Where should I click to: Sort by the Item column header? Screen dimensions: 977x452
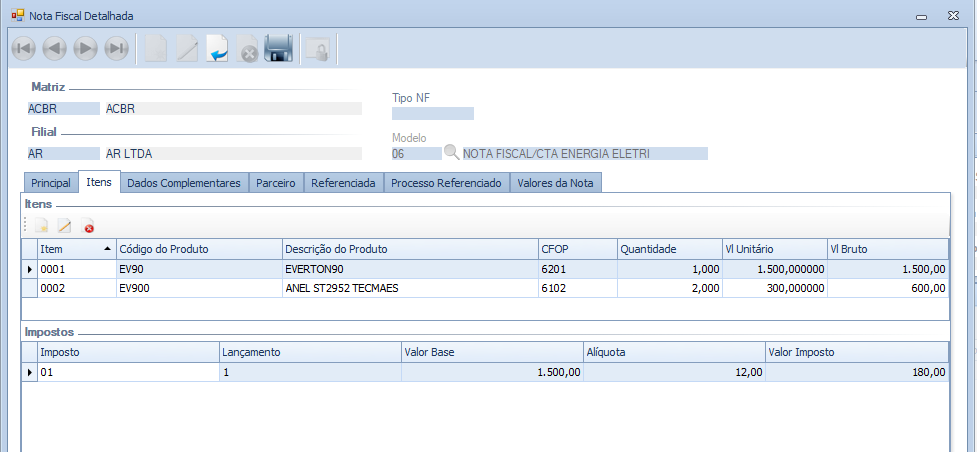click(x=70, y=248)
